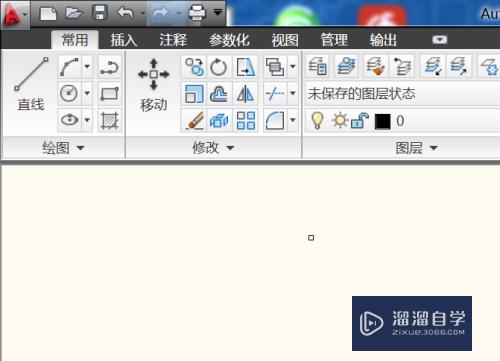The height and width of the screenshot is (361, 500).
Task: Expand the Ellipse tool options arrow
Action: (87, 120)
